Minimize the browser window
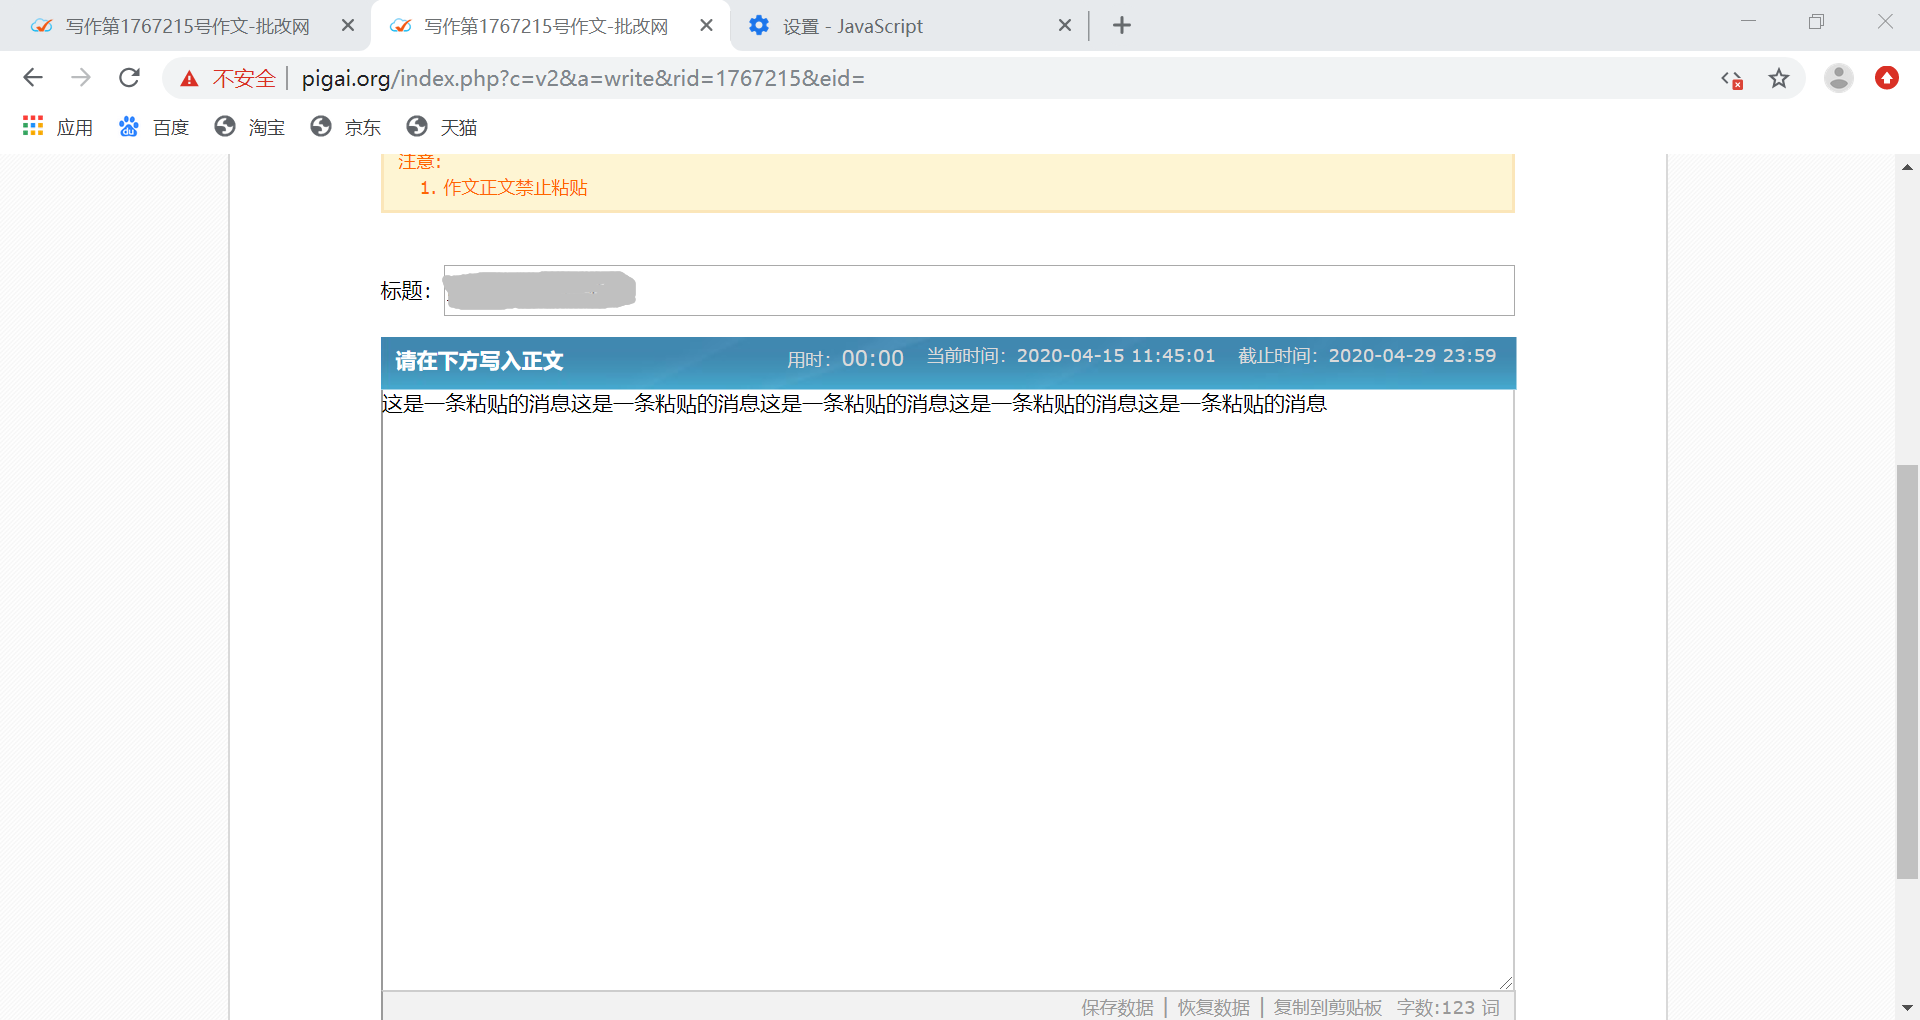Screen dimensions: 1920x1020 [x=1749, y=22]
